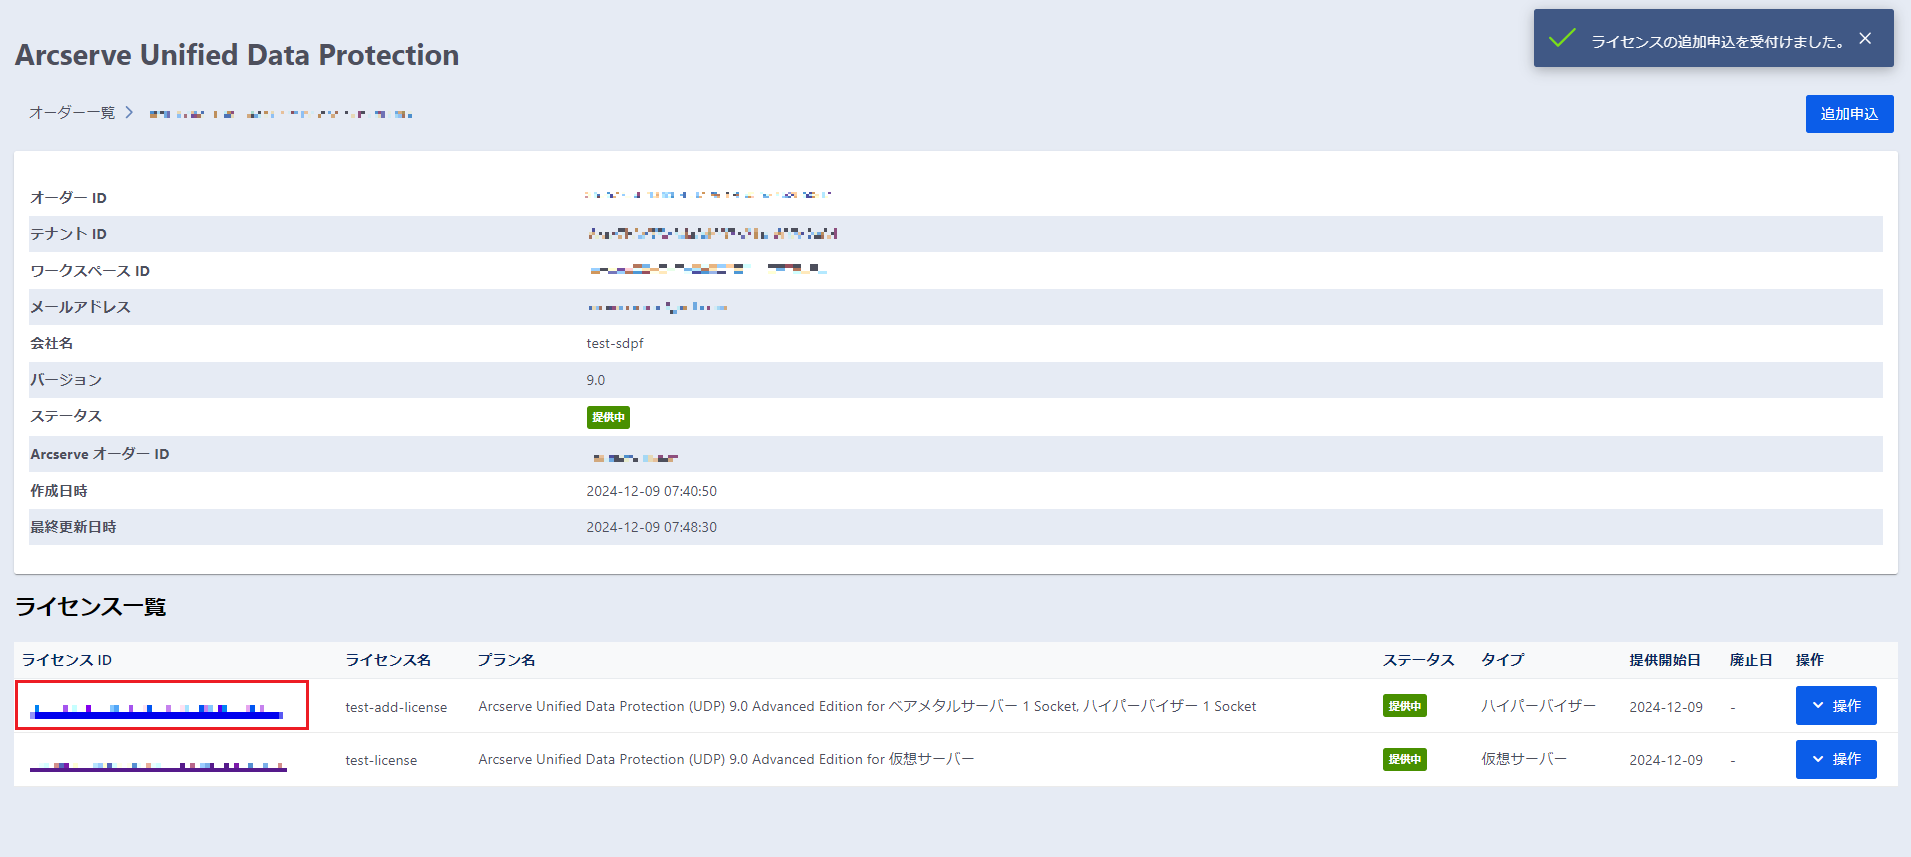Click 作成日時 value 2024-12-09 07:40:50
This screenshot has width=1911, height=857.
pos(652,491)
